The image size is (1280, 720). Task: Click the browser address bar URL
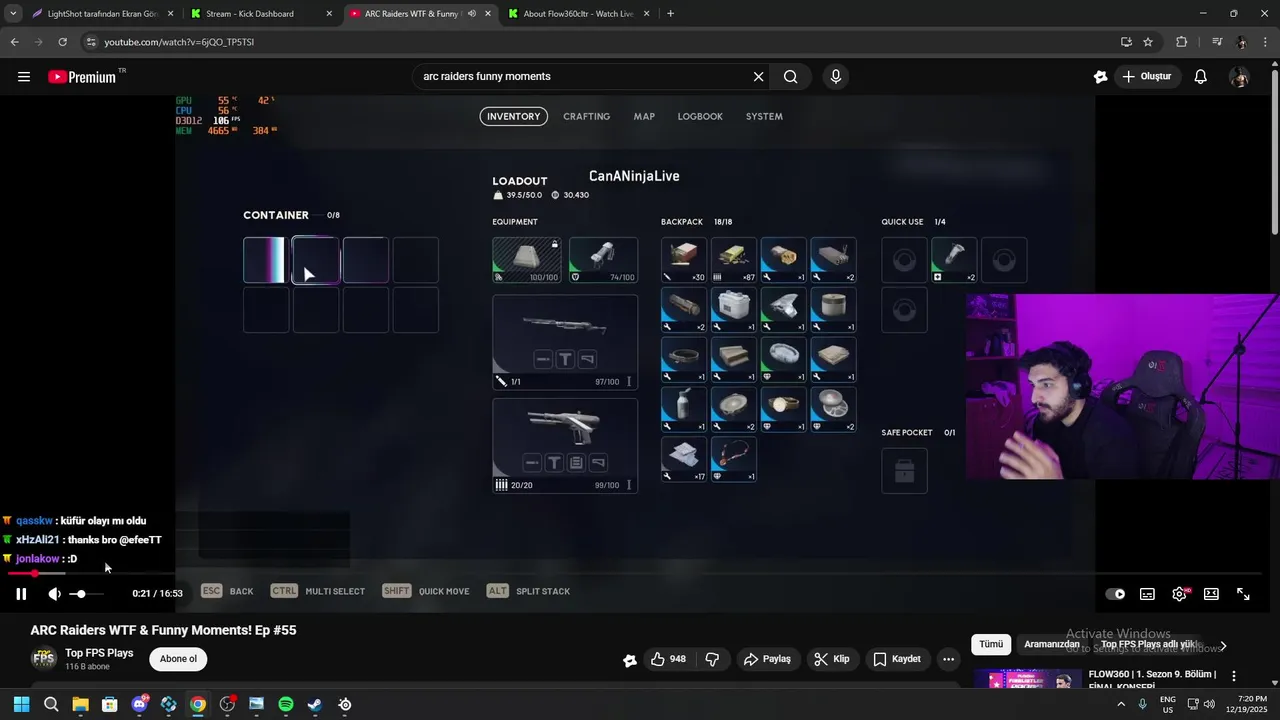click(180, 42)
